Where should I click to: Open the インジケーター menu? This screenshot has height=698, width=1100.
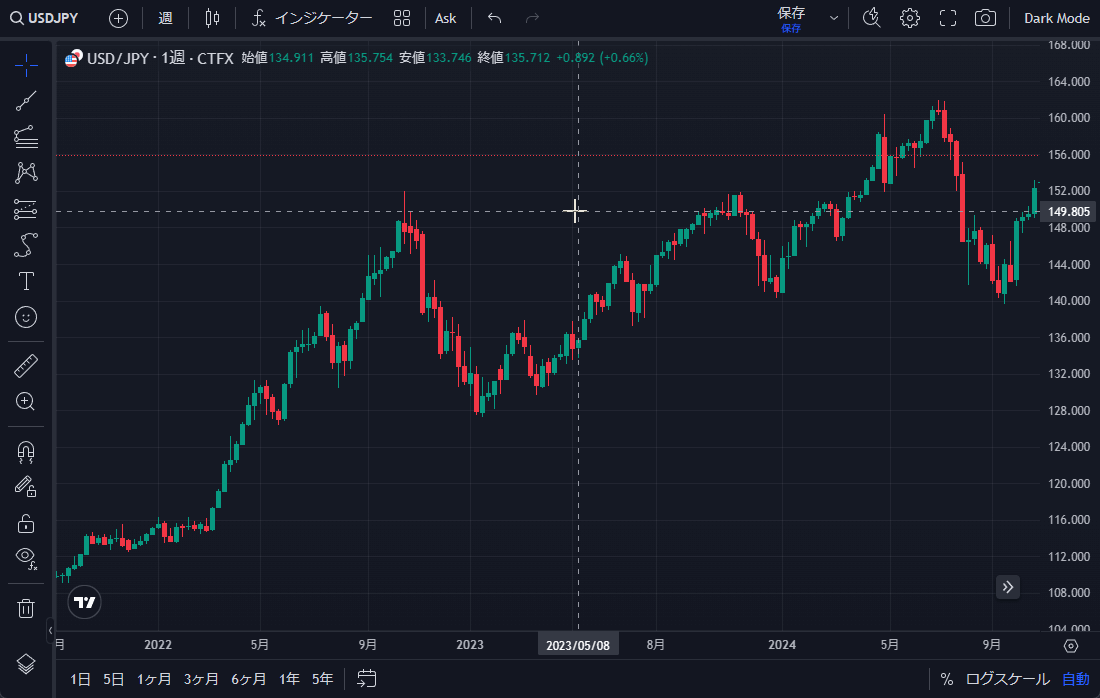point(311,18)
